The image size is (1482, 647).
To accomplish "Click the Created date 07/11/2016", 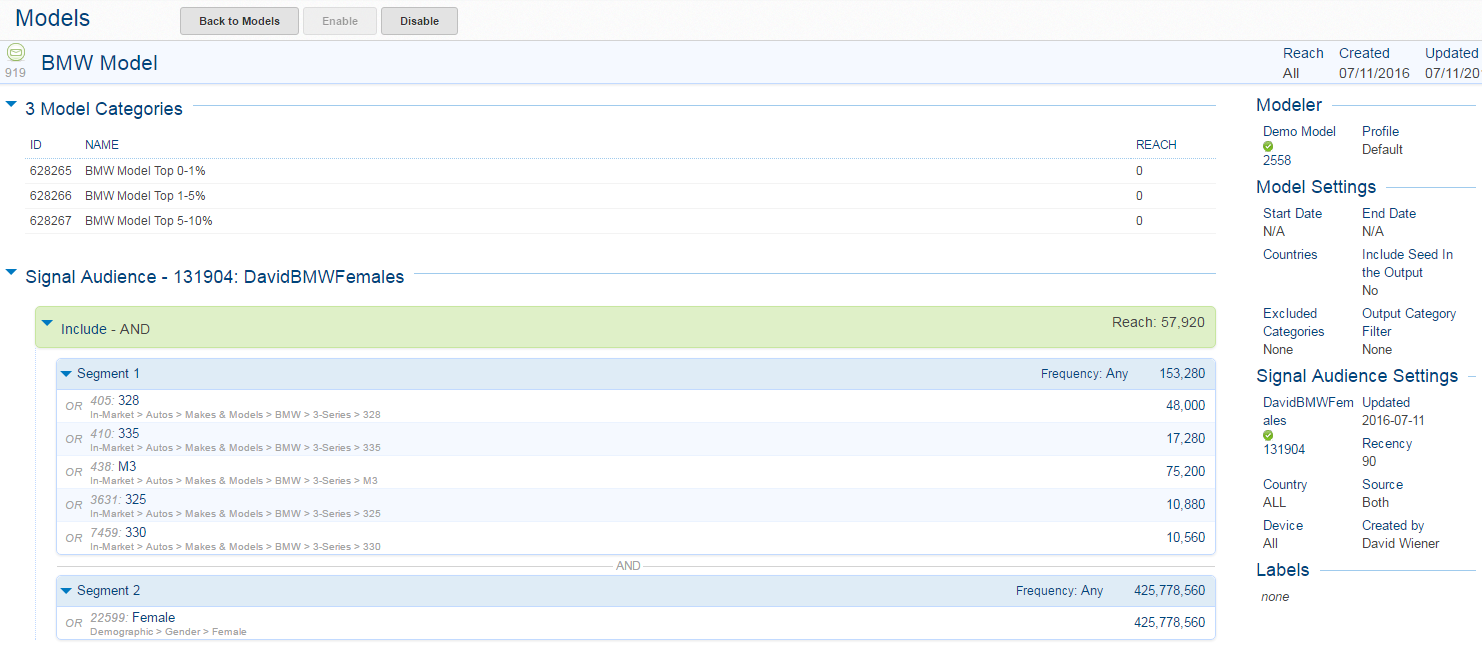I will 1374,73.
